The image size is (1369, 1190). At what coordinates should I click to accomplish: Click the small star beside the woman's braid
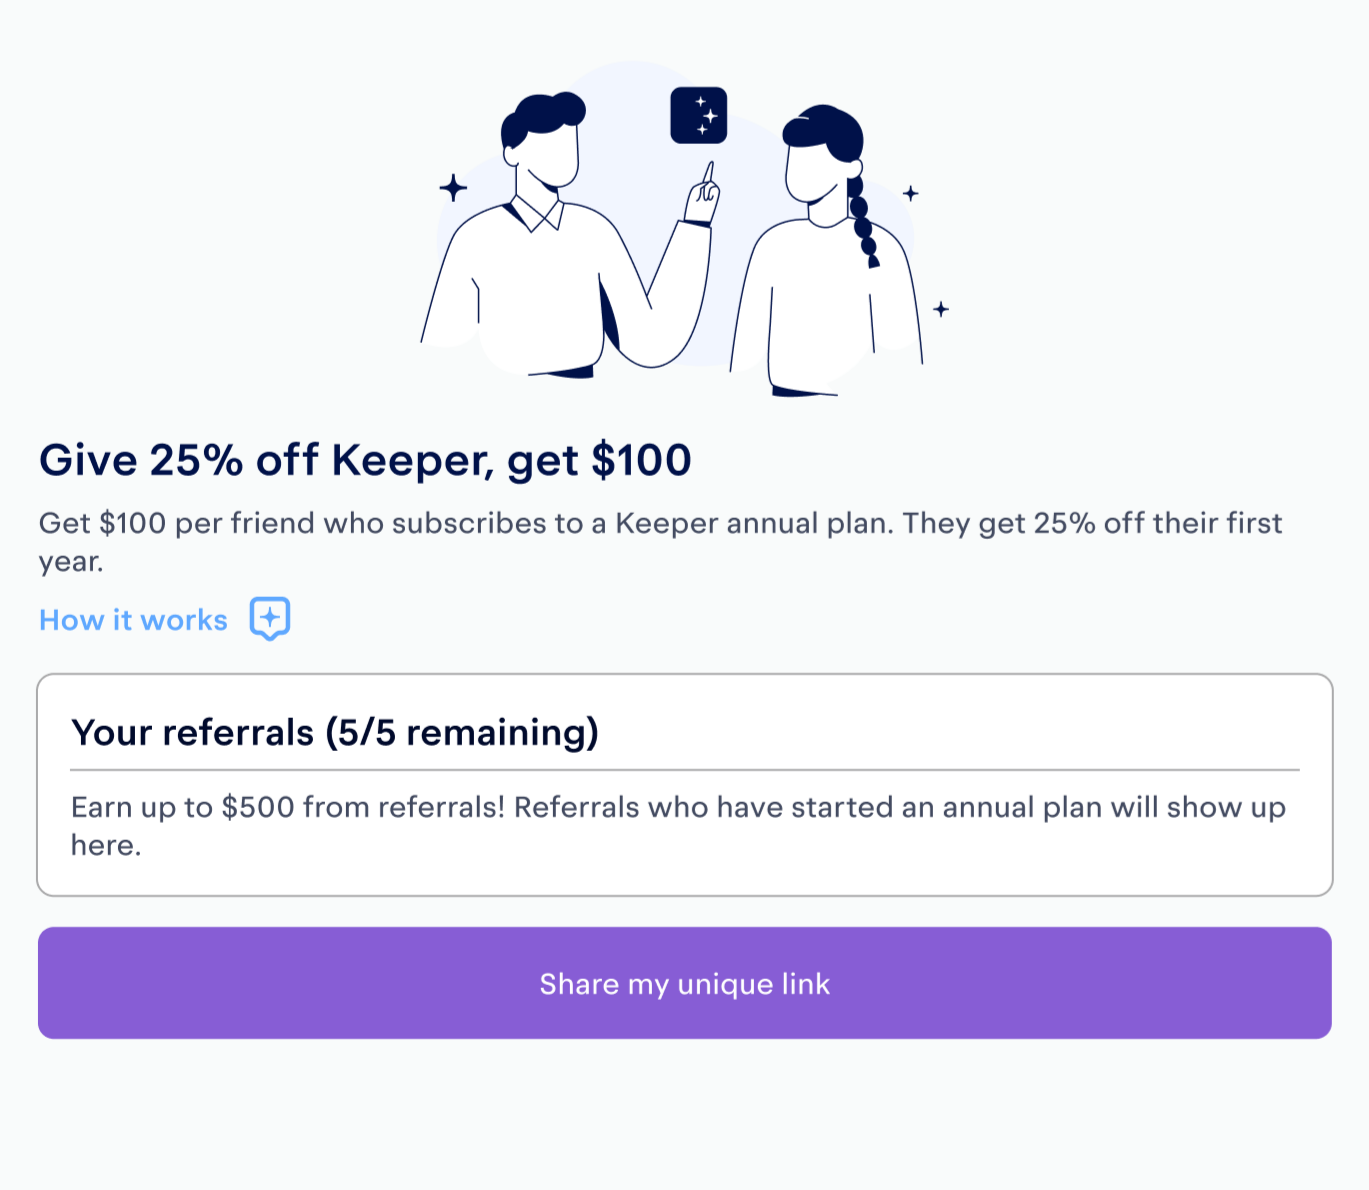pos(910,193)
